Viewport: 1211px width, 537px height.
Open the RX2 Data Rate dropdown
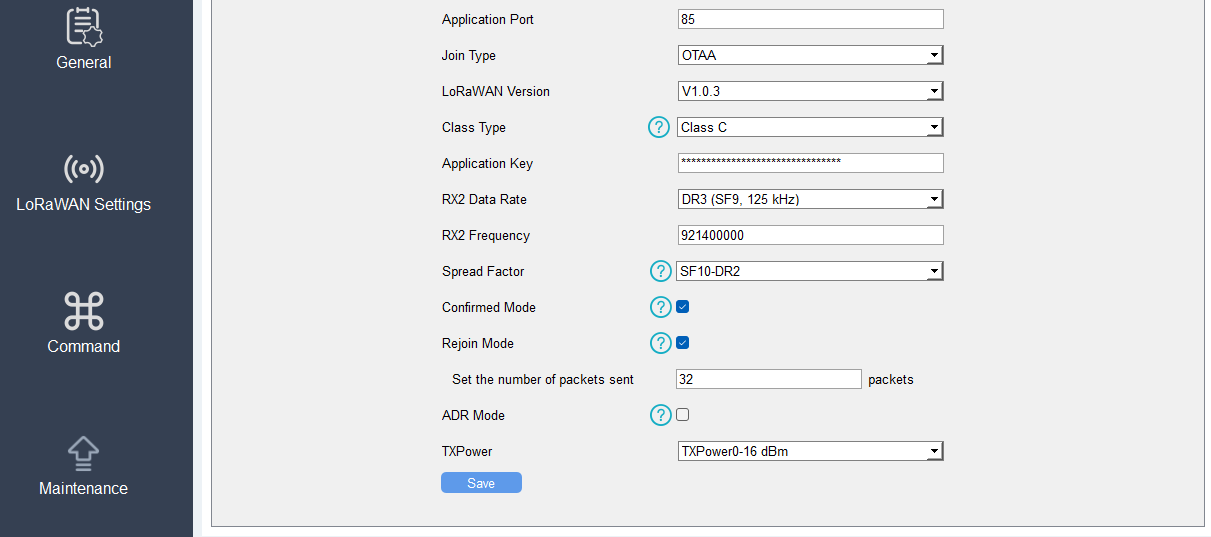click(x=810, y=200)
